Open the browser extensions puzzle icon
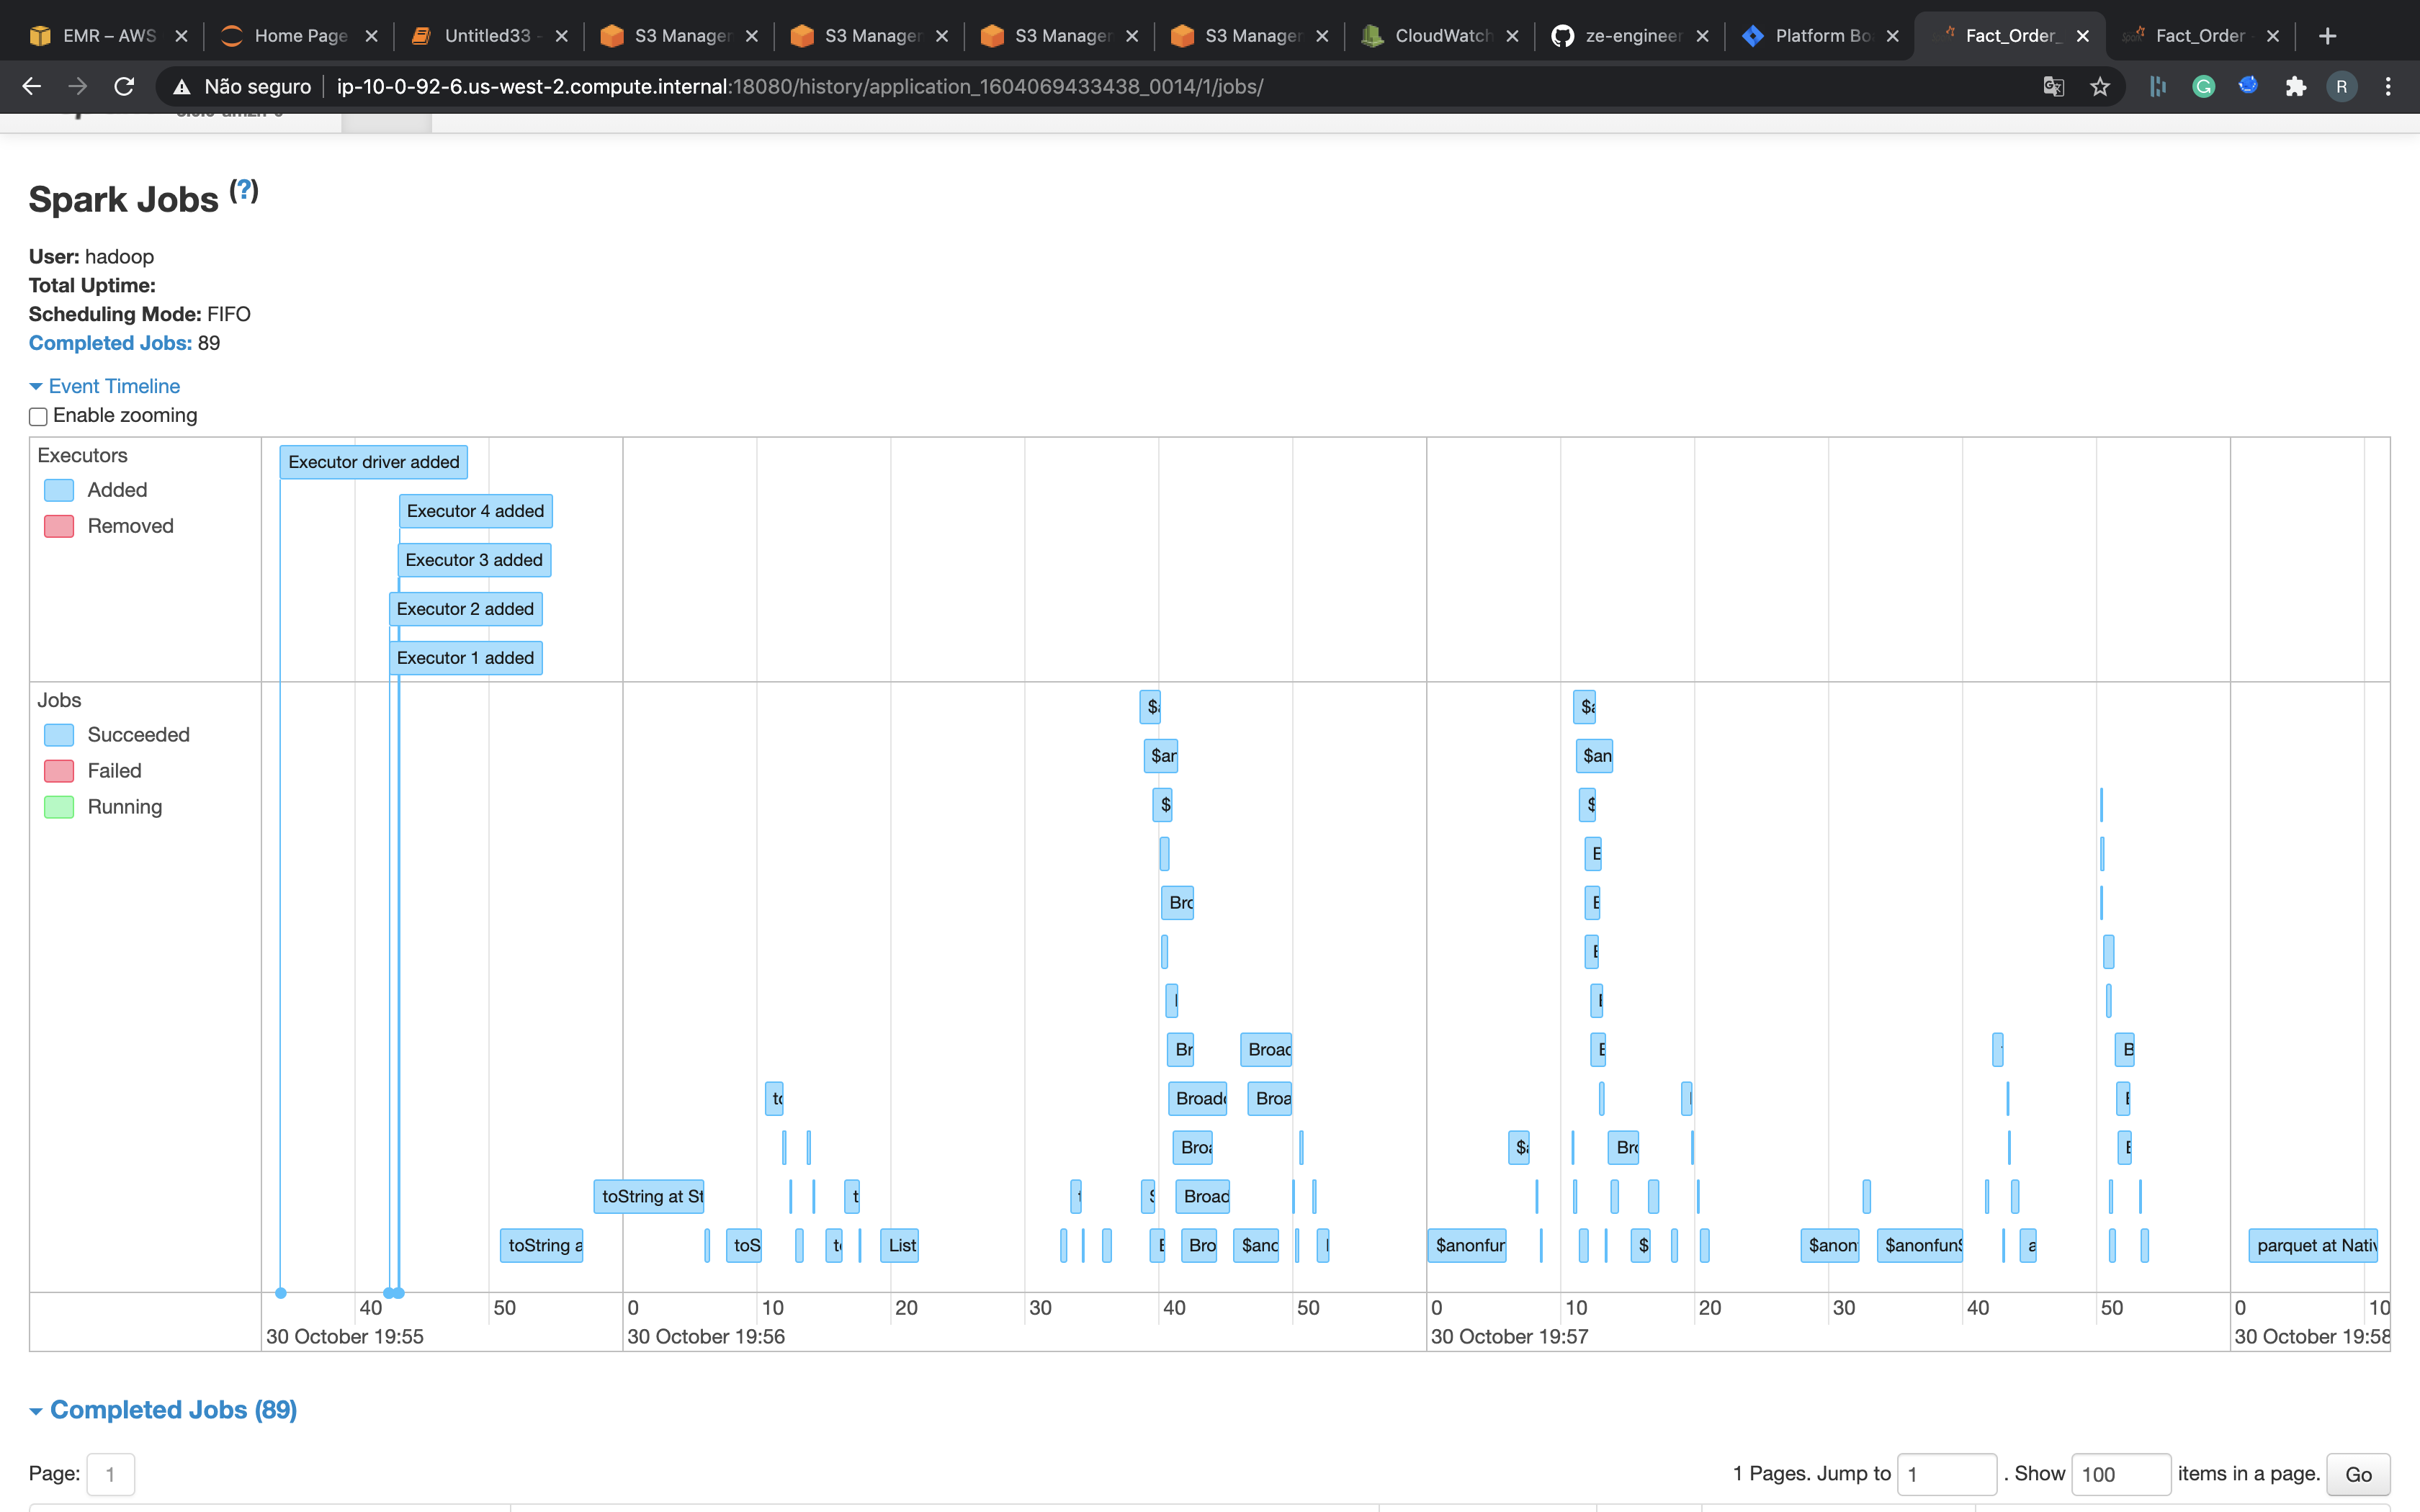Image resolution: width=2420 pixels, height=1512 pixels. [x=2296, y=86]
